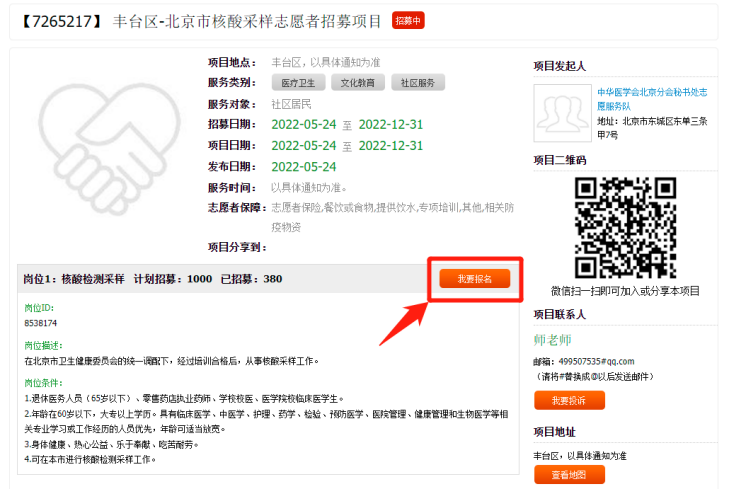Click the 岗位条件 green label
Image resolution: width=729 pixels, height=489 pixels.
[x=43, y=383]
